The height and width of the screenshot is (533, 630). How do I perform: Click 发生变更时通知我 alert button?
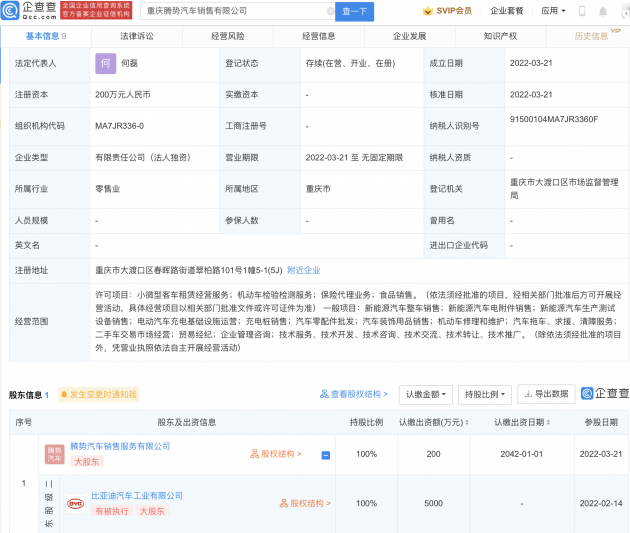[99, 394]
